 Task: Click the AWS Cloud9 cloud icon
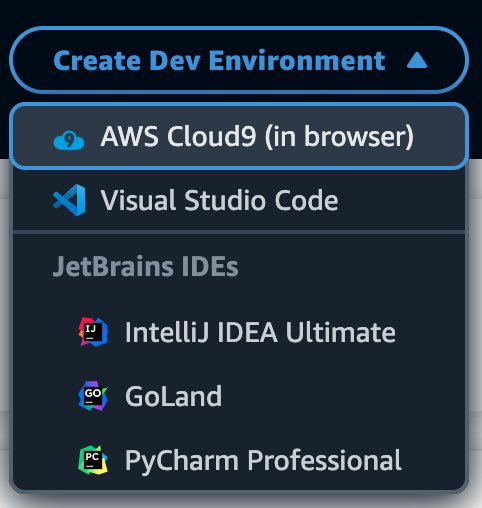click(69, 140)
